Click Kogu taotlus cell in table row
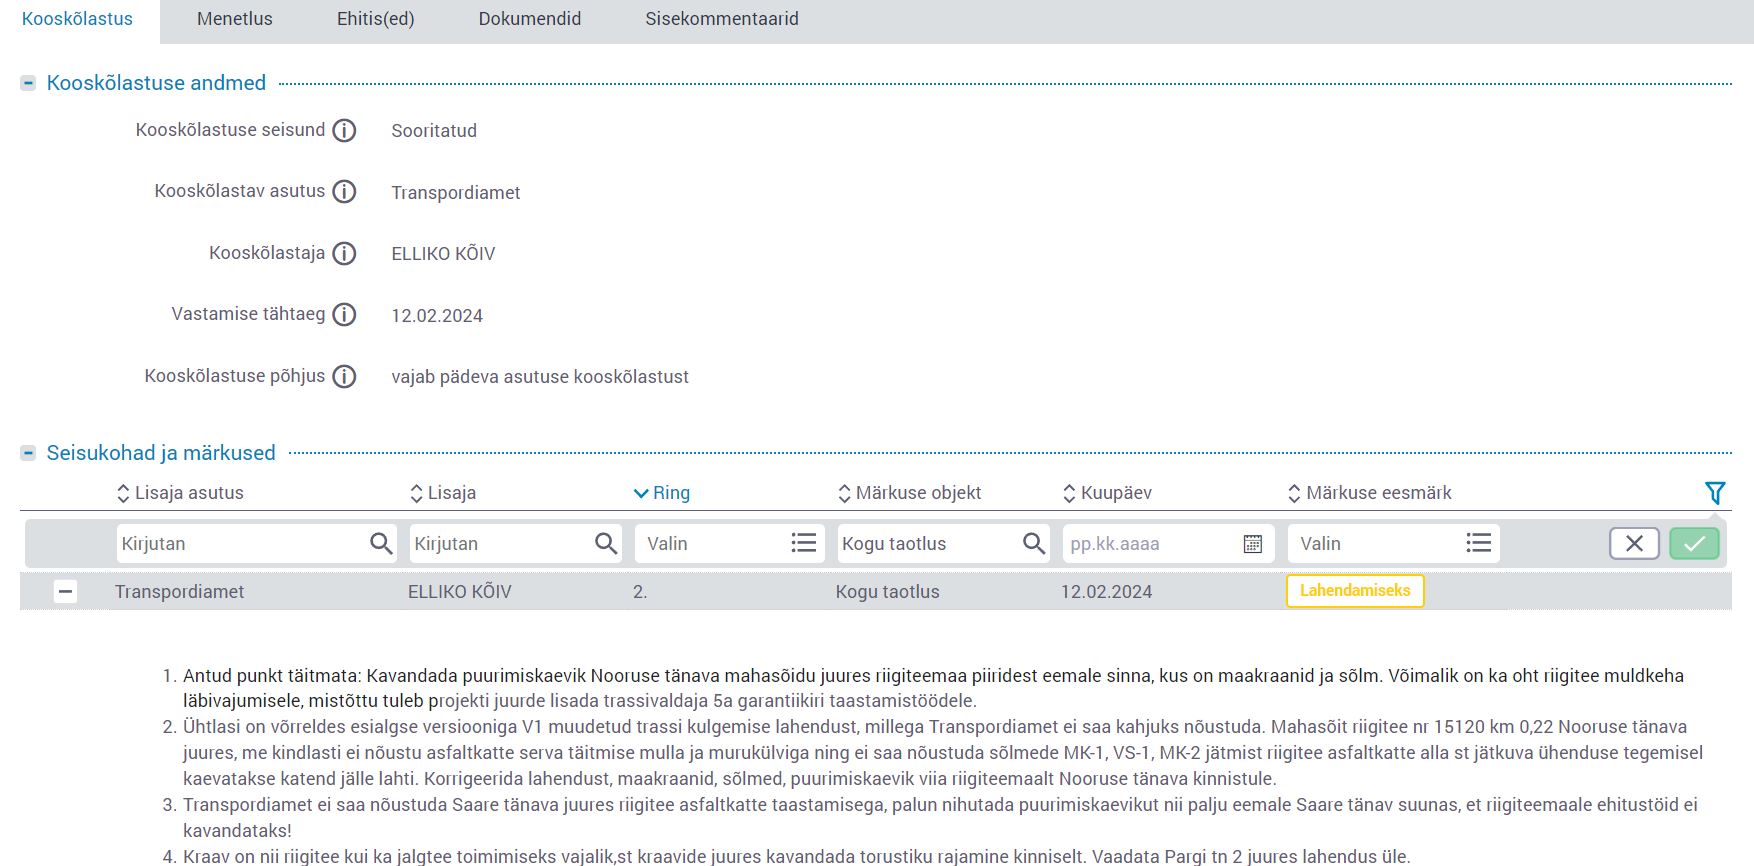Viewport: 1754px width, 866px height. pos(888,592)
